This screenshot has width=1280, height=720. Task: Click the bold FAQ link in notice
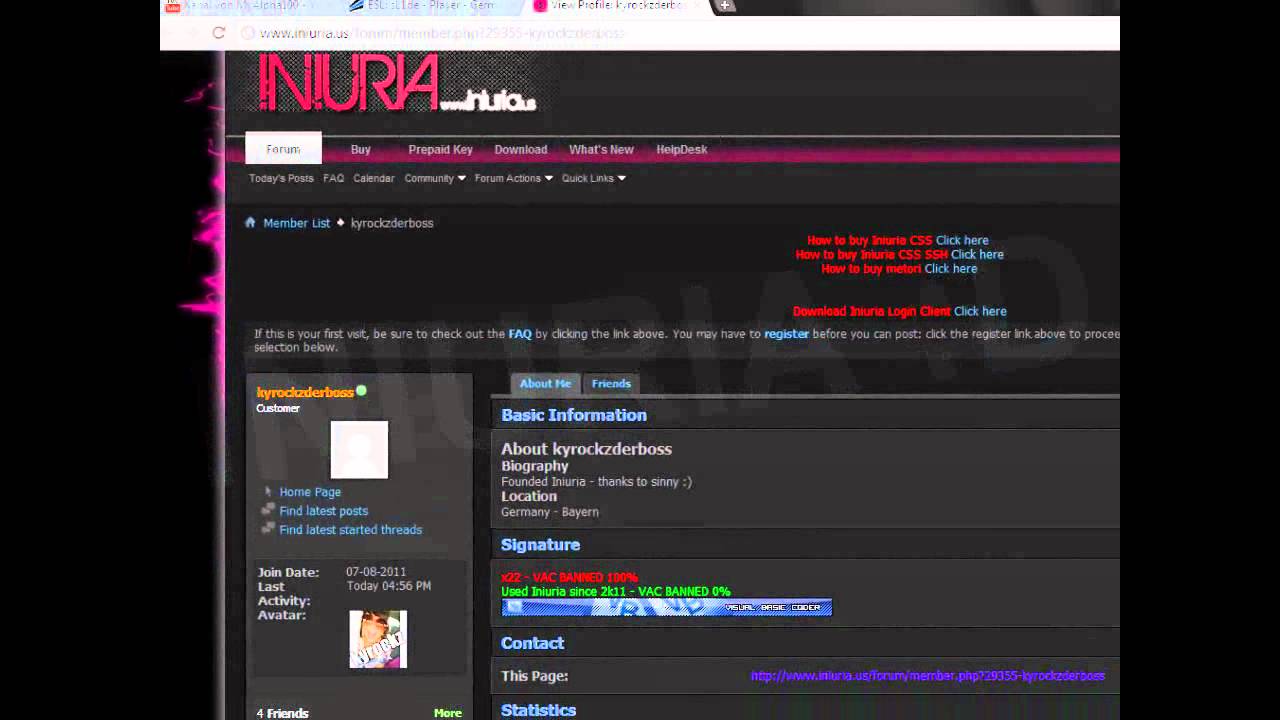[x=520, y=334]
